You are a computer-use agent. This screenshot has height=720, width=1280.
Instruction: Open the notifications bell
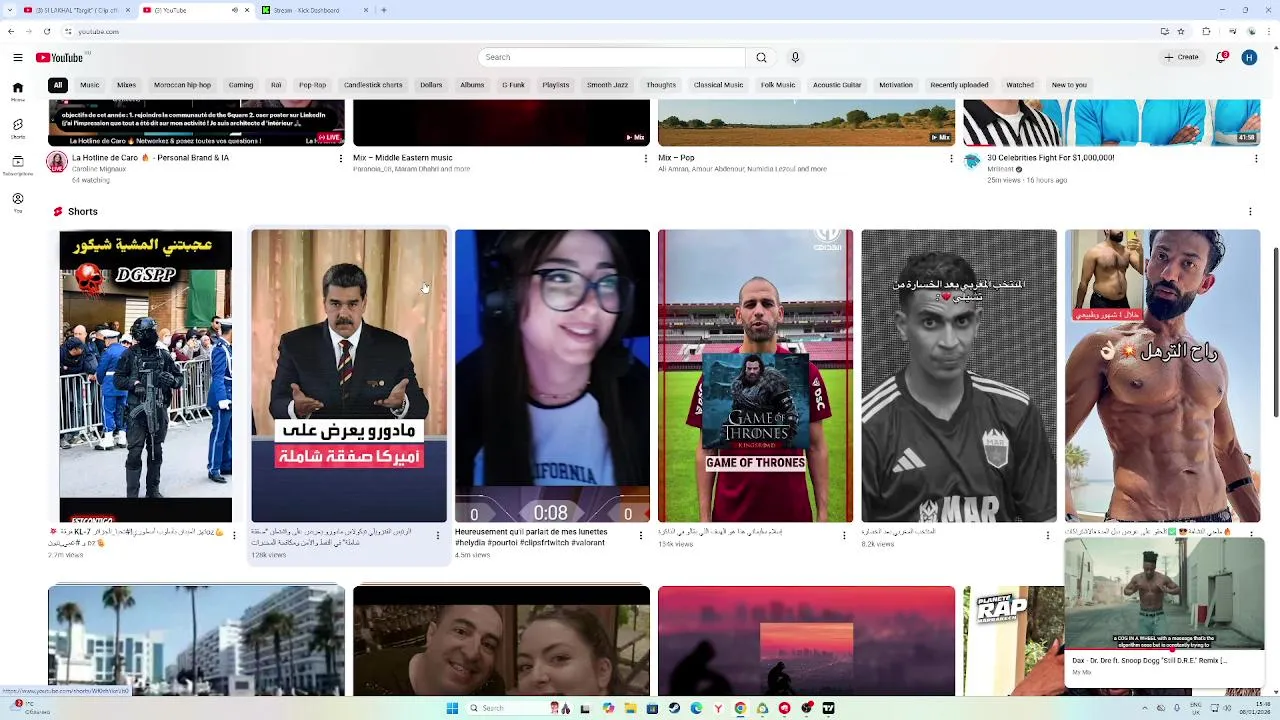pyautogui.click(x=1221, y=57)
